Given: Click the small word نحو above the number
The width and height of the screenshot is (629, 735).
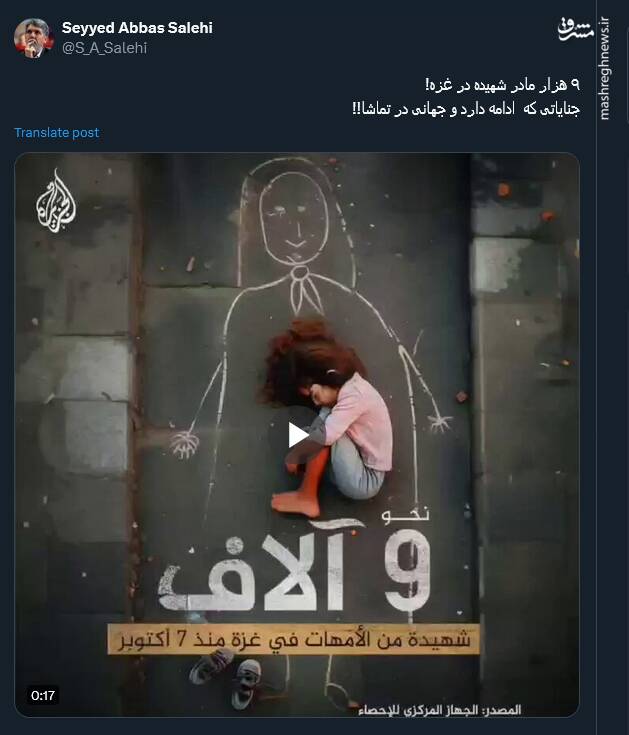Looking at the screenshot, I should click(406, 514).
